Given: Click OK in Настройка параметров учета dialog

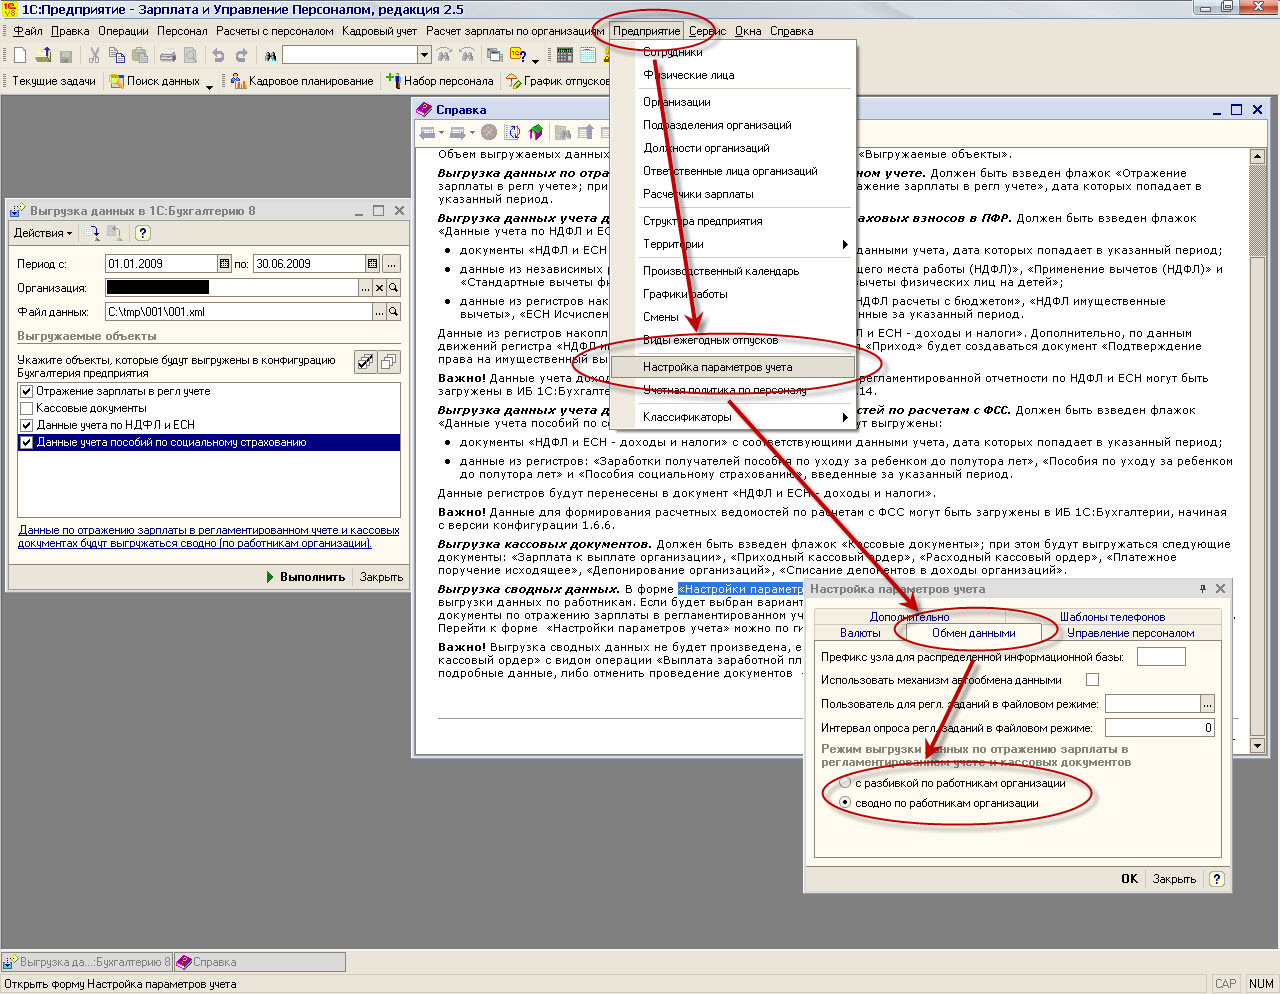Looking at the screenshot, I should point(1129,879).
